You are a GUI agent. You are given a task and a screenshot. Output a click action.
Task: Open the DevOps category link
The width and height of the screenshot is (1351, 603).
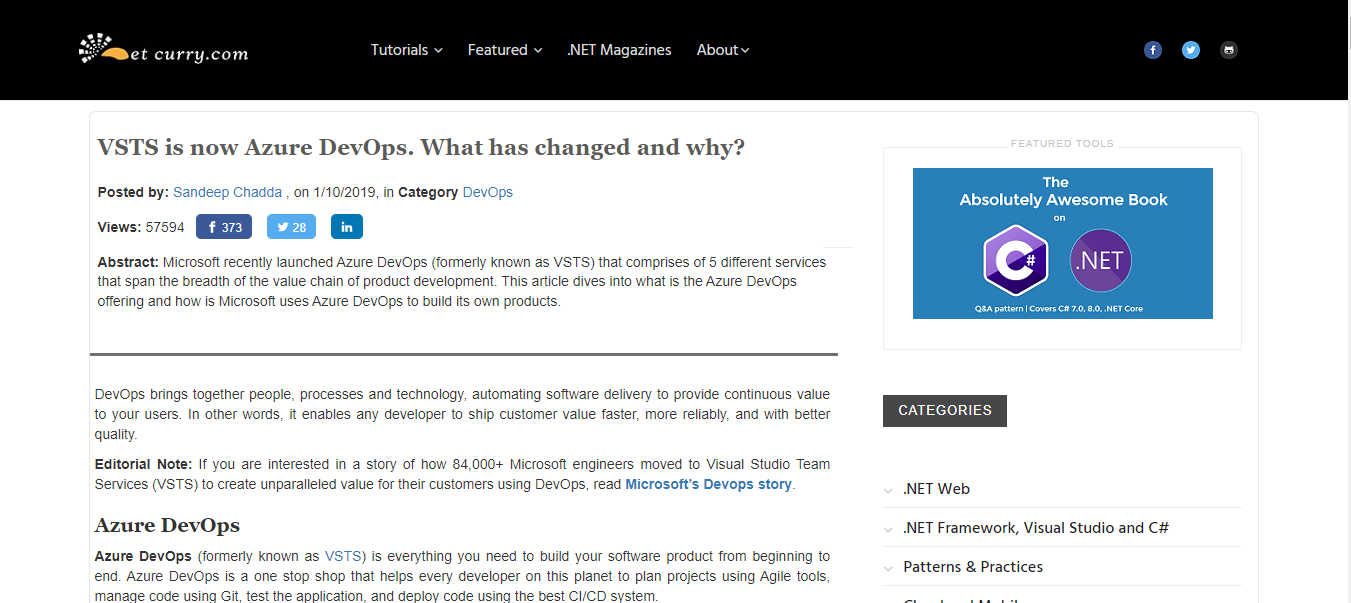point(487,191)
